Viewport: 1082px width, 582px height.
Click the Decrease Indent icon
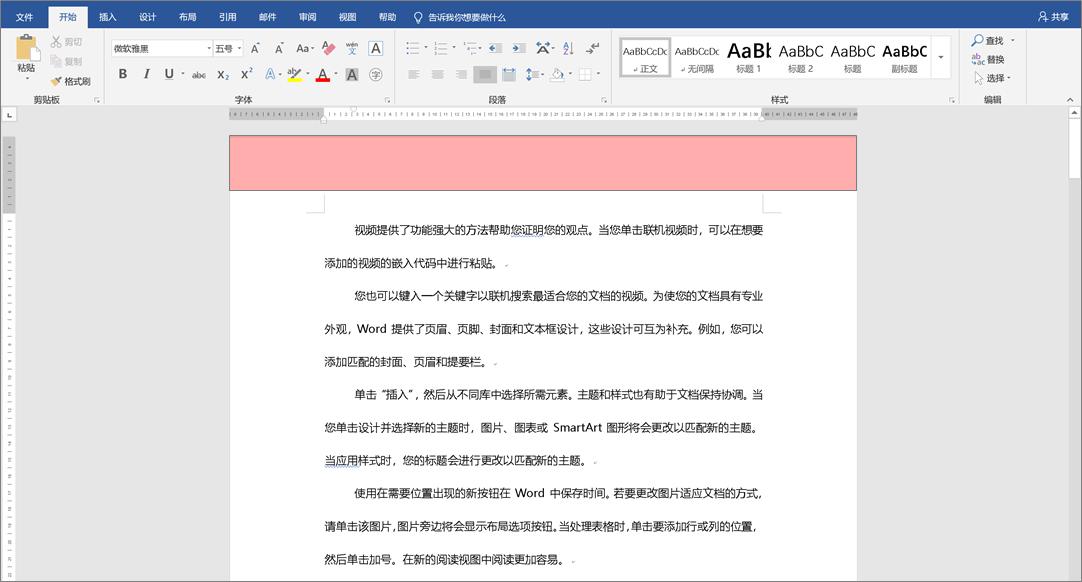(495, 48)
